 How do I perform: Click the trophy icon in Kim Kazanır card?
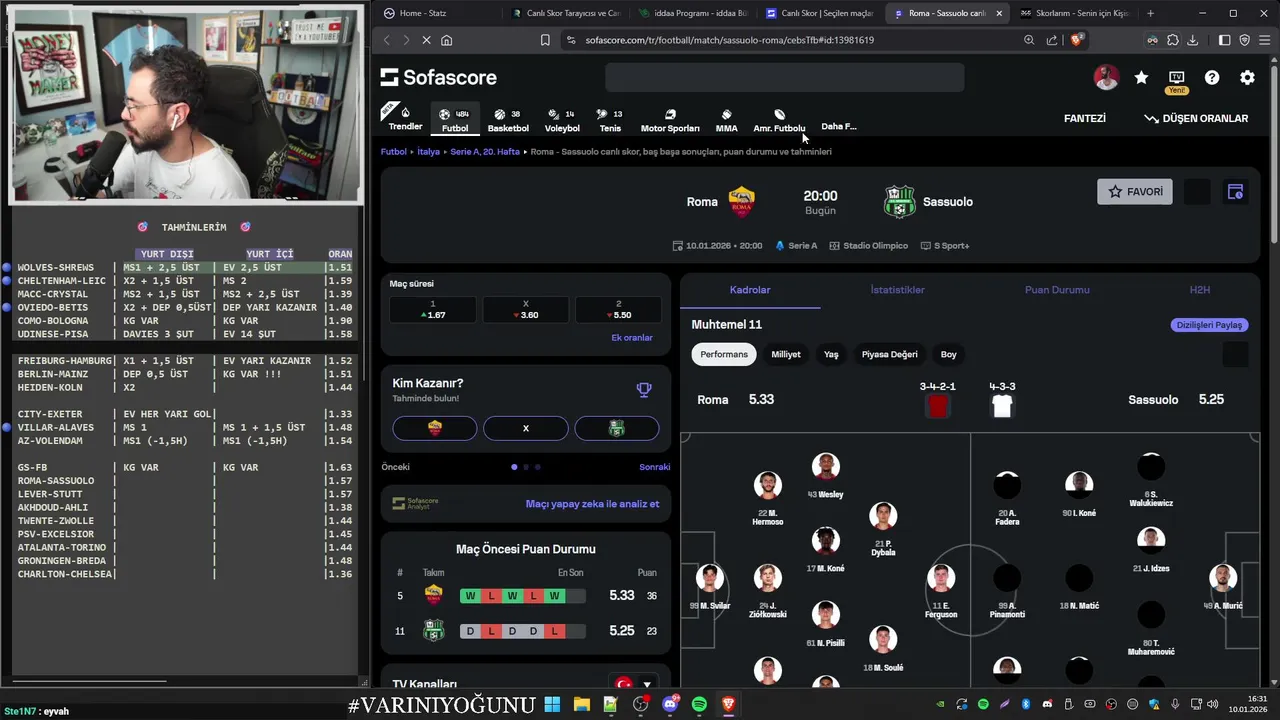[x=644, y=390]
